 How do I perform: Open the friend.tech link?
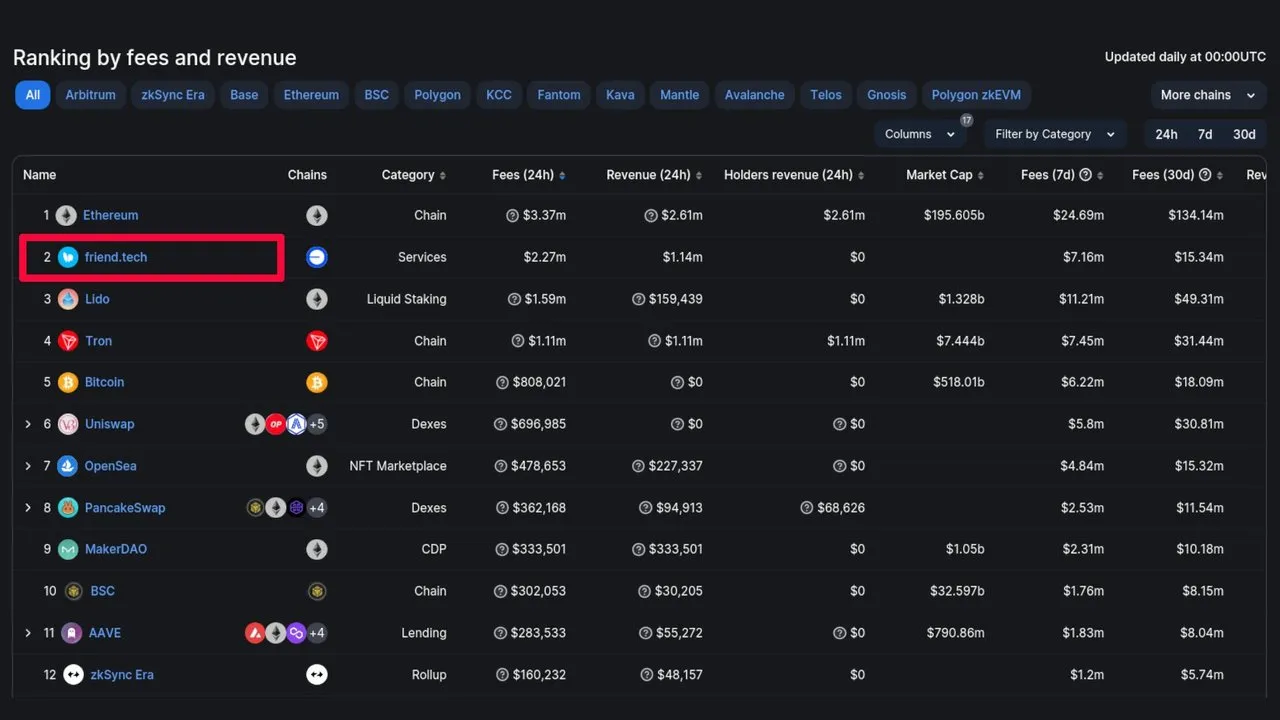[x=116, y=257]
